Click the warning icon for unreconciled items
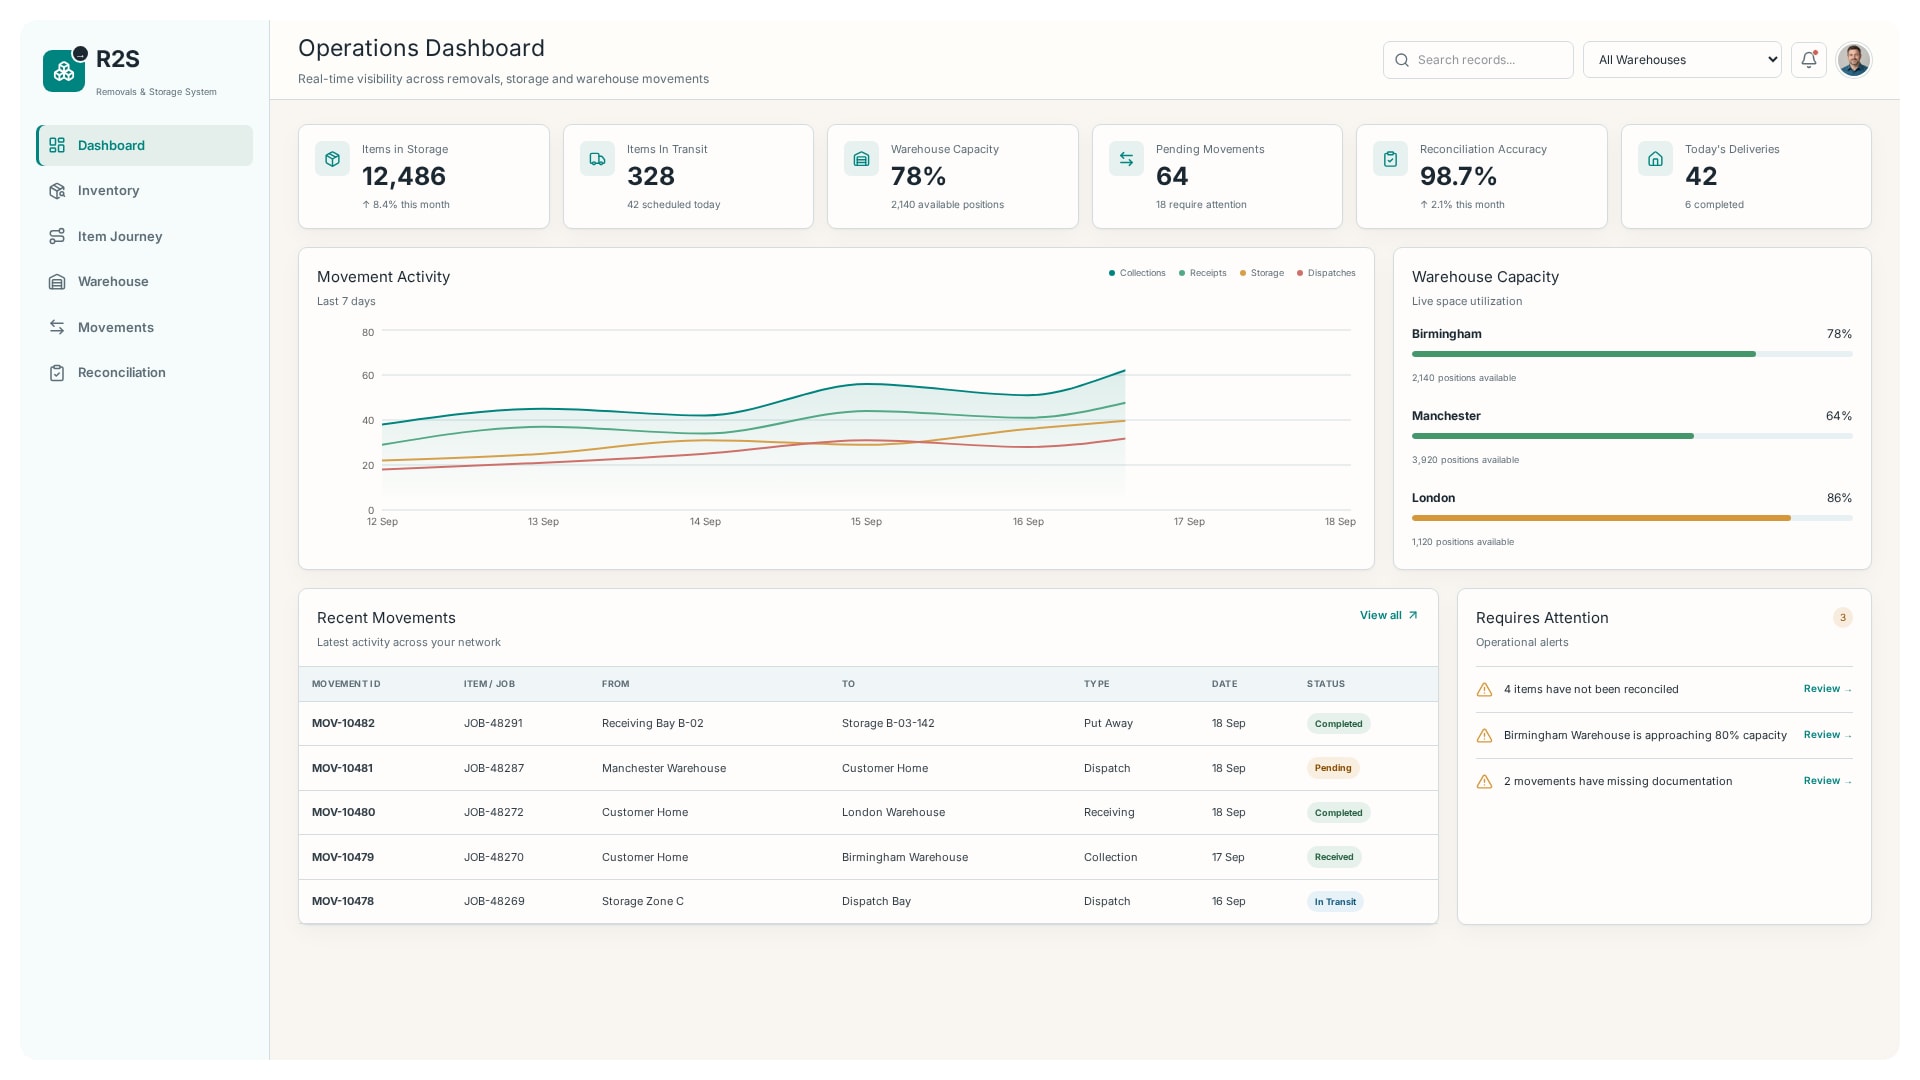Screen dimensions: 1920x1080 coord(1484,690)
